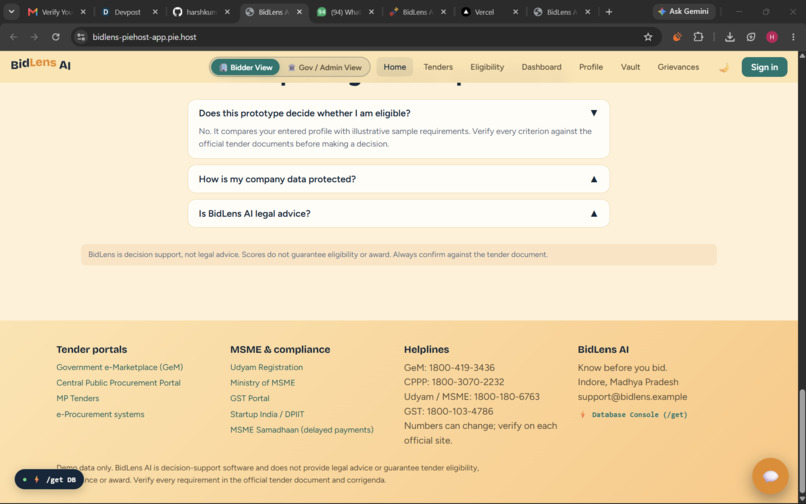Expand Is BidLens AI legal advice

pyautogui.click(x=398, y=213)
